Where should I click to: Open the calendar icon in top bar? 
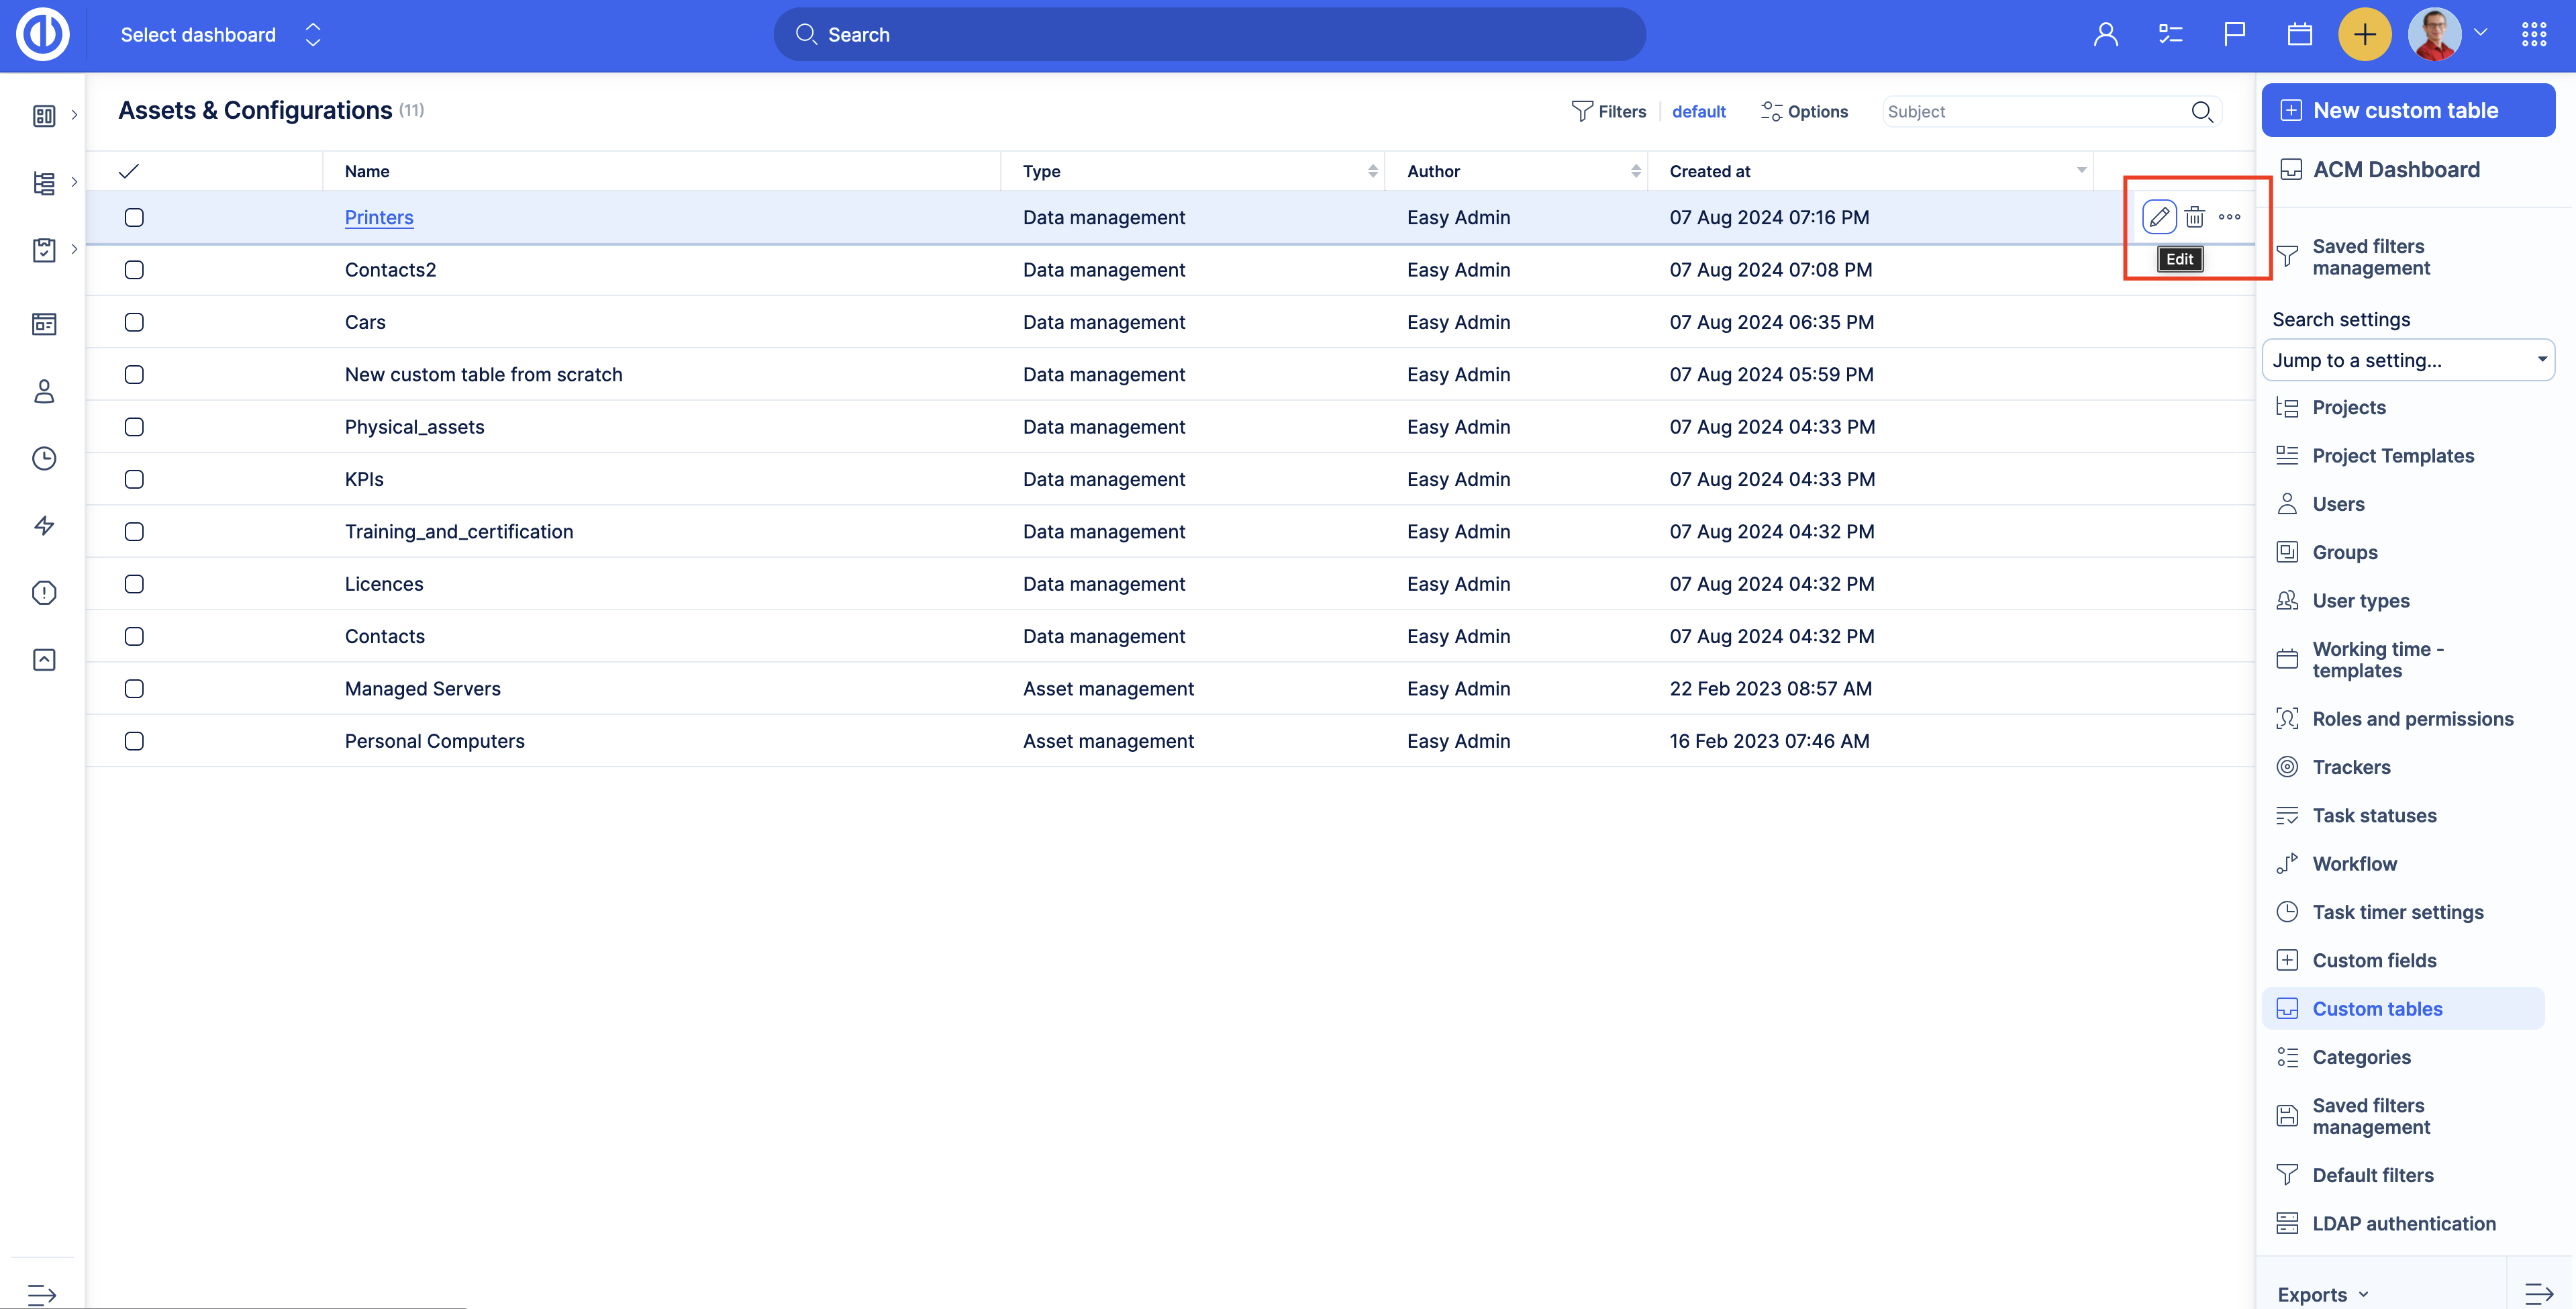coord(2299,35)
